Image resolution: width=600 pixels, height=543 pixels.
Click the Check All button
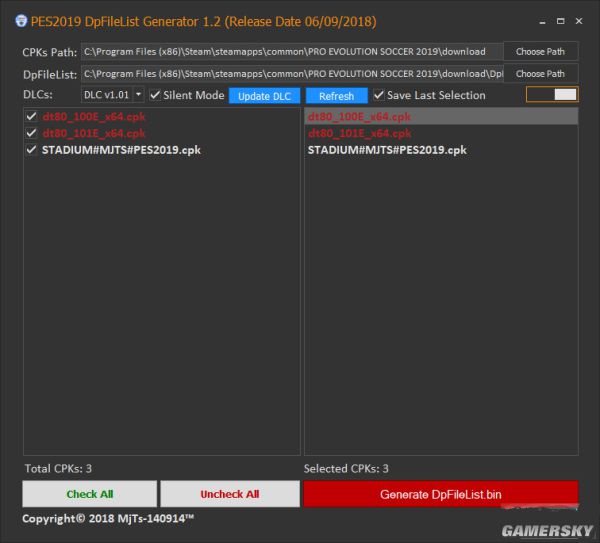[90, 494]
